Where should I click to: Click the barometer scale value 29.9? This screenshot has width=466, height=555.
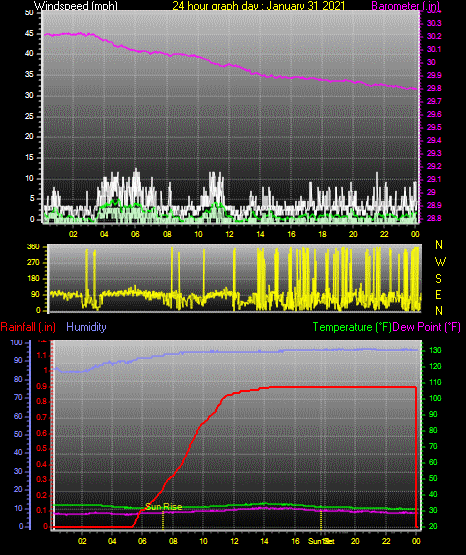click(x=434, y=75)
